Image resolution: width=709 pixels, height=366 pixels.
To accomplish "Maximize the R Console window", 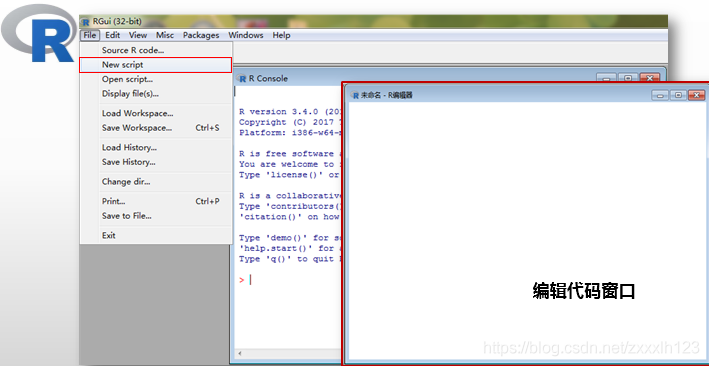I will (x=628, y=78).
